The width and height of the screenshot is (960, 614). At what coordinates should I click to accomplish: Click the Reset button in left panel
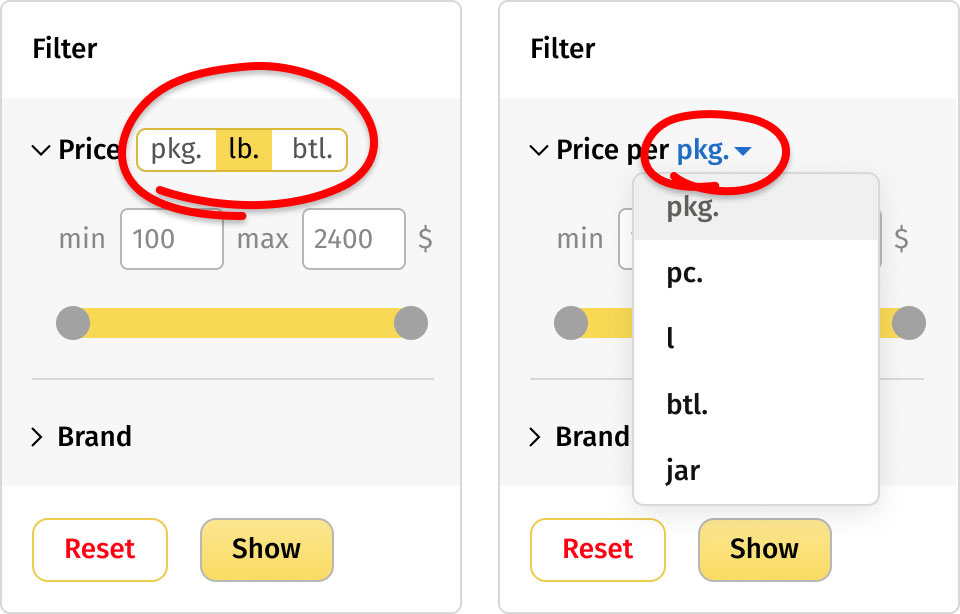click(x=100, y=549)
